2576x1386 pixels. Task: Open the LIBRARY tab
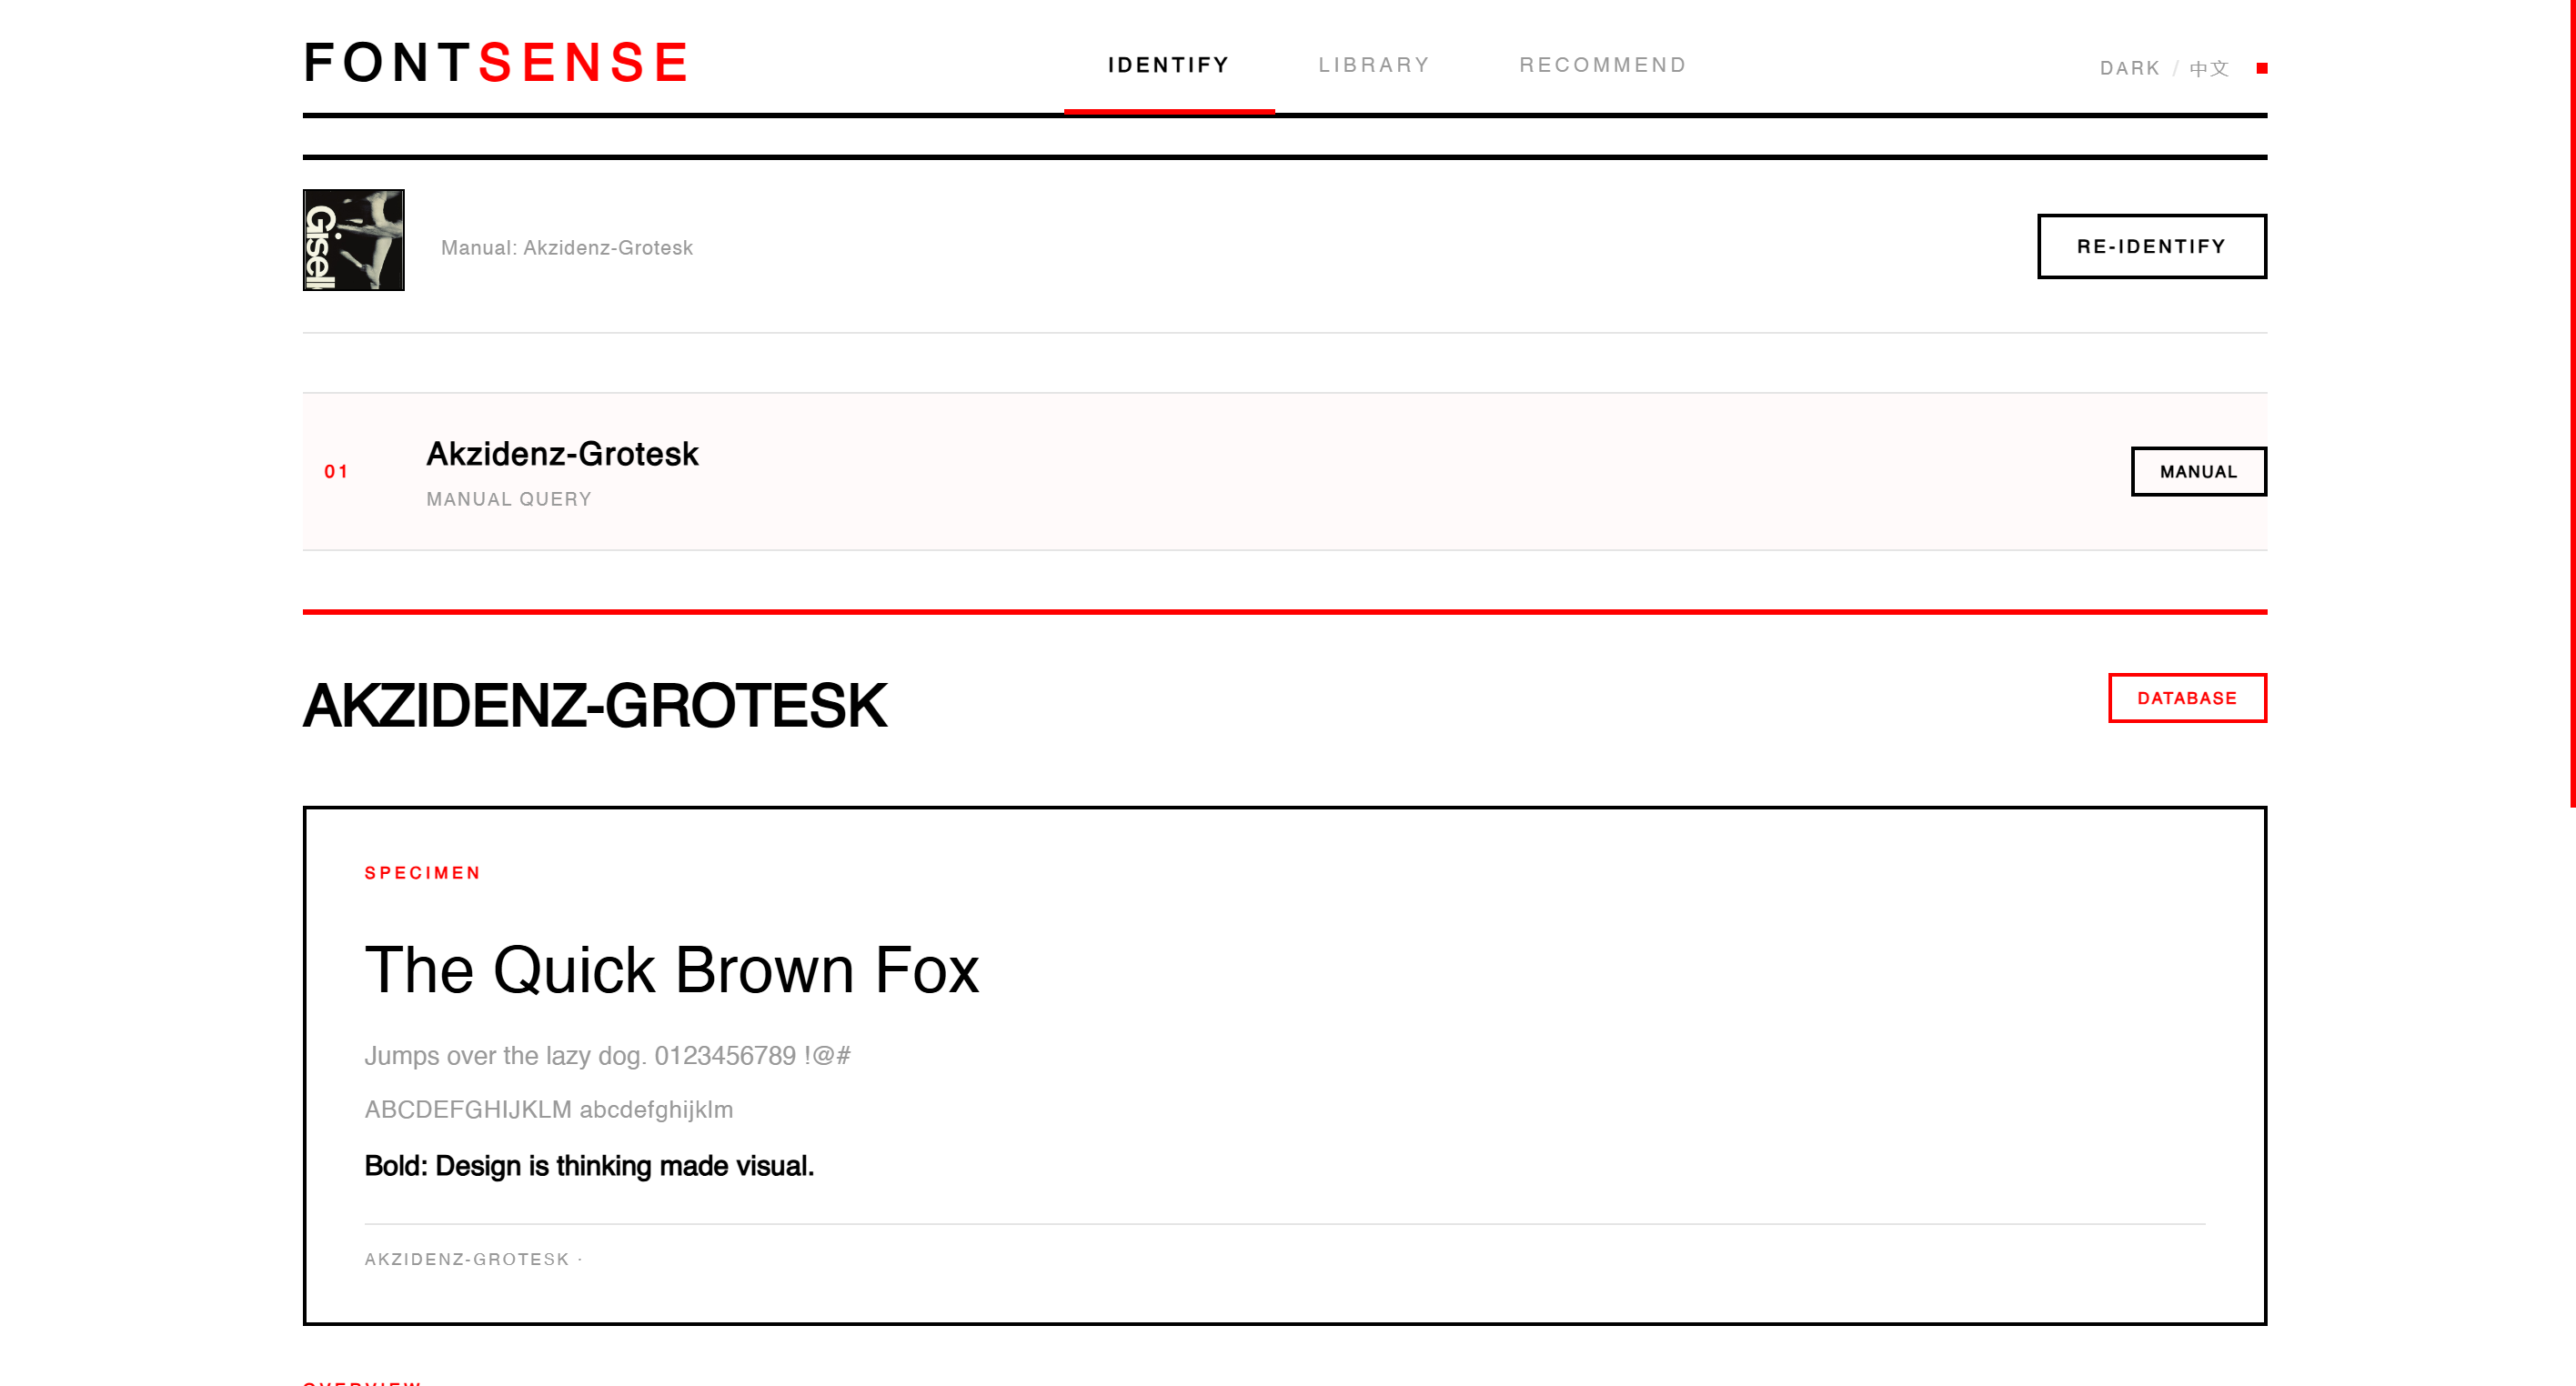(x=1374, y=65)
